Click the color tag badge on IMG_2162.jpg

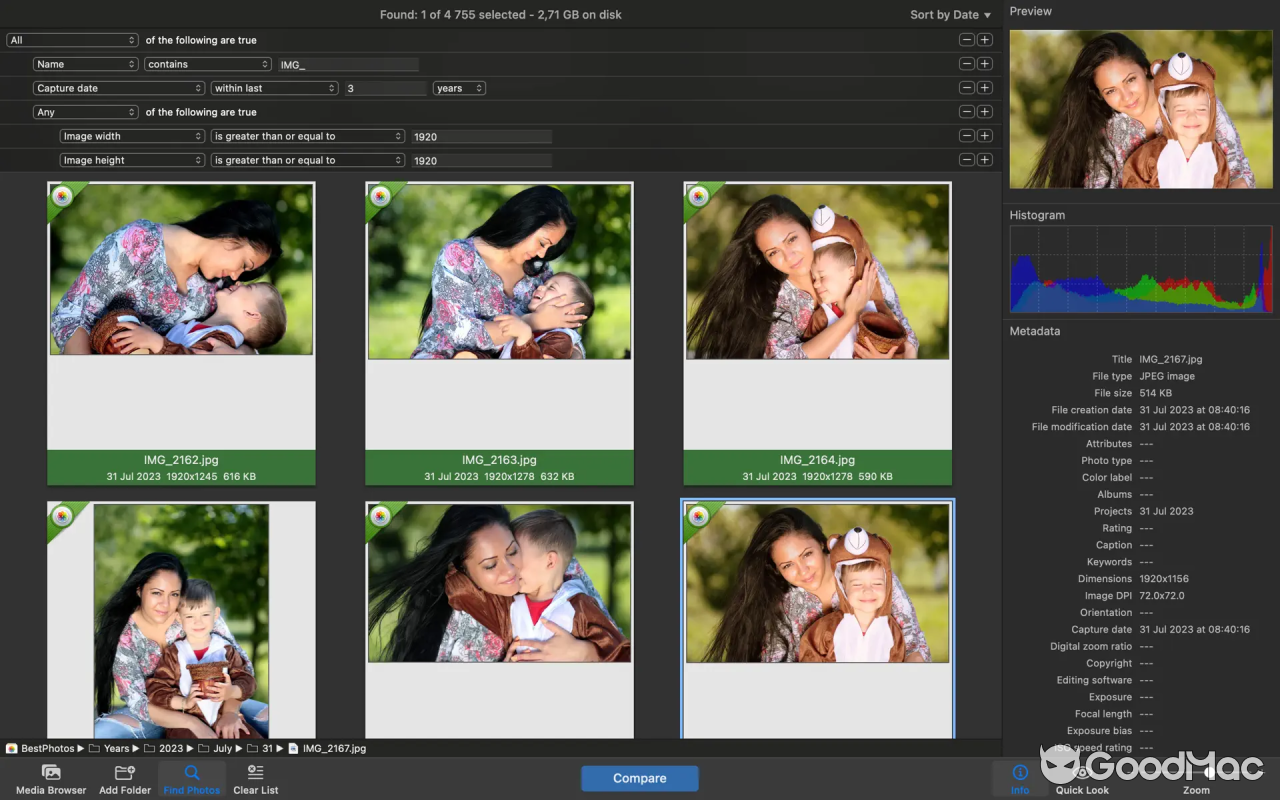pyautogui.click(x=60, y=195)
